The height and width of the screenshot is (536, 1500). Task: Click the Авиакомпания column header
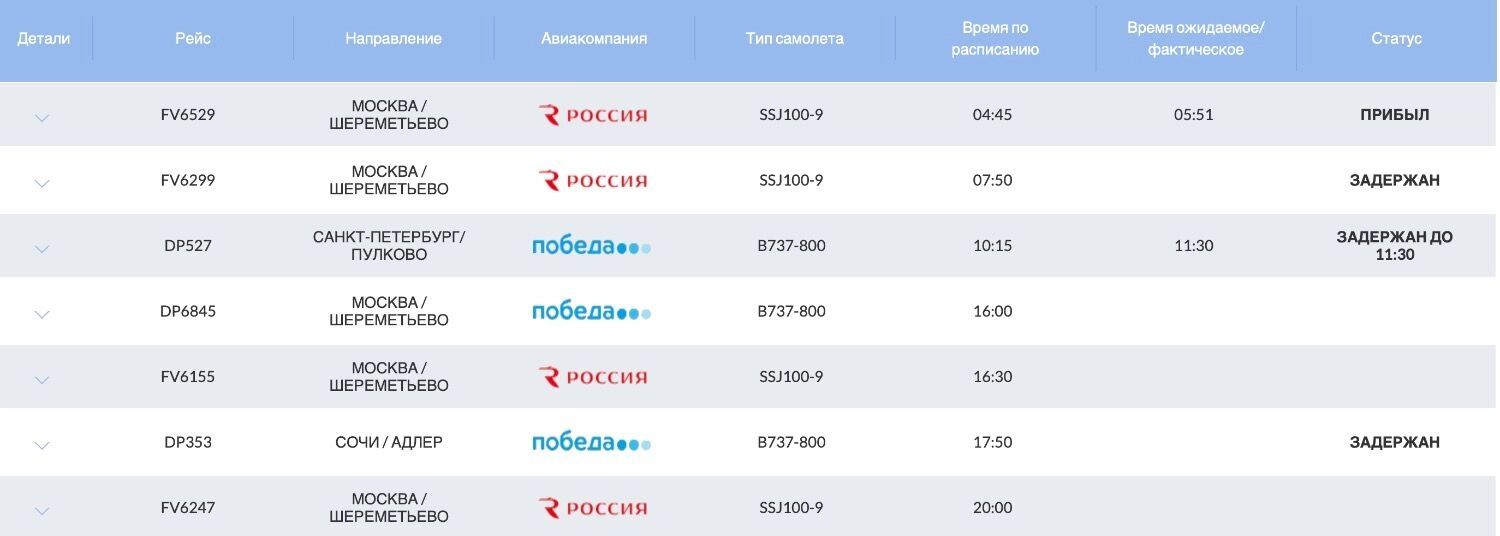(x=594, y=39)
